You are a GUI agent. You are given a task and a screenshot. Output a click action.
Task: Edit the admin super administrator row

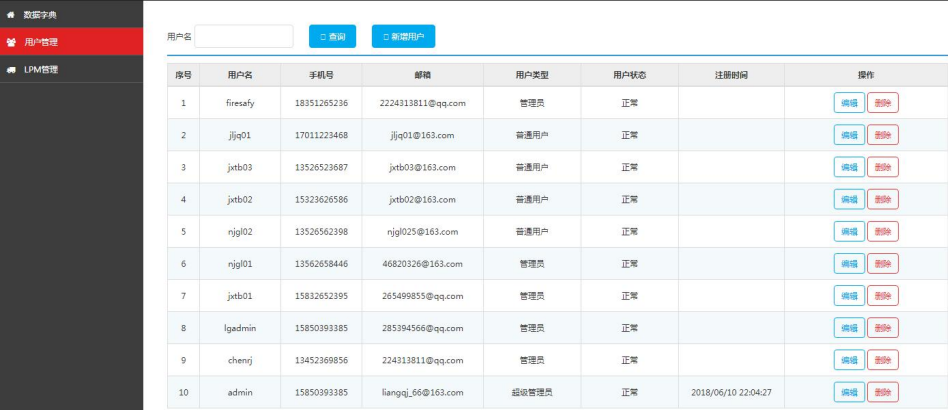tap(849, 392)
